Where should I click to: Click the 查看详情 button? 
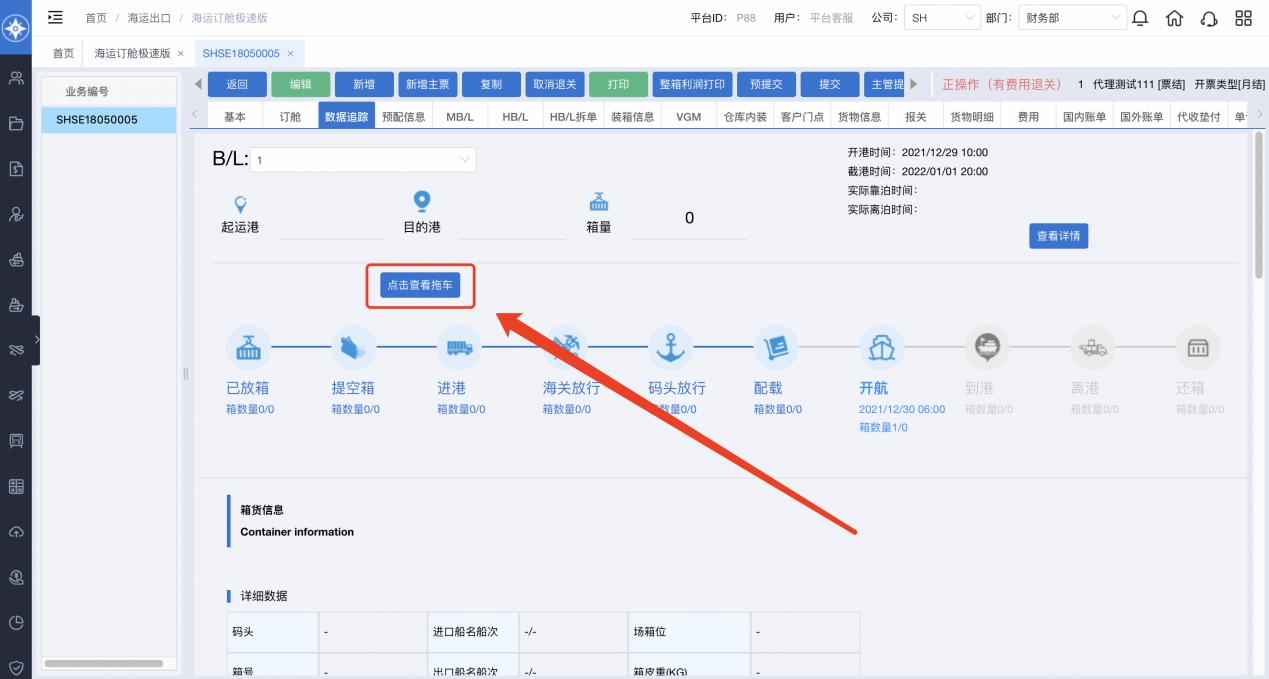[1058, 236]
